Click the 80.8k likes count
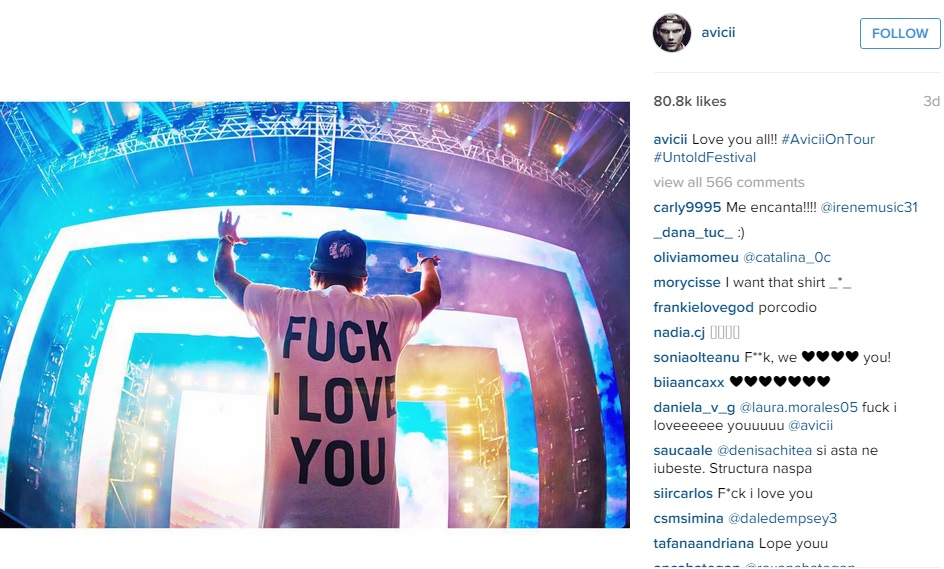This screenshot has width=944, height=569. click(x=690, y=101)
